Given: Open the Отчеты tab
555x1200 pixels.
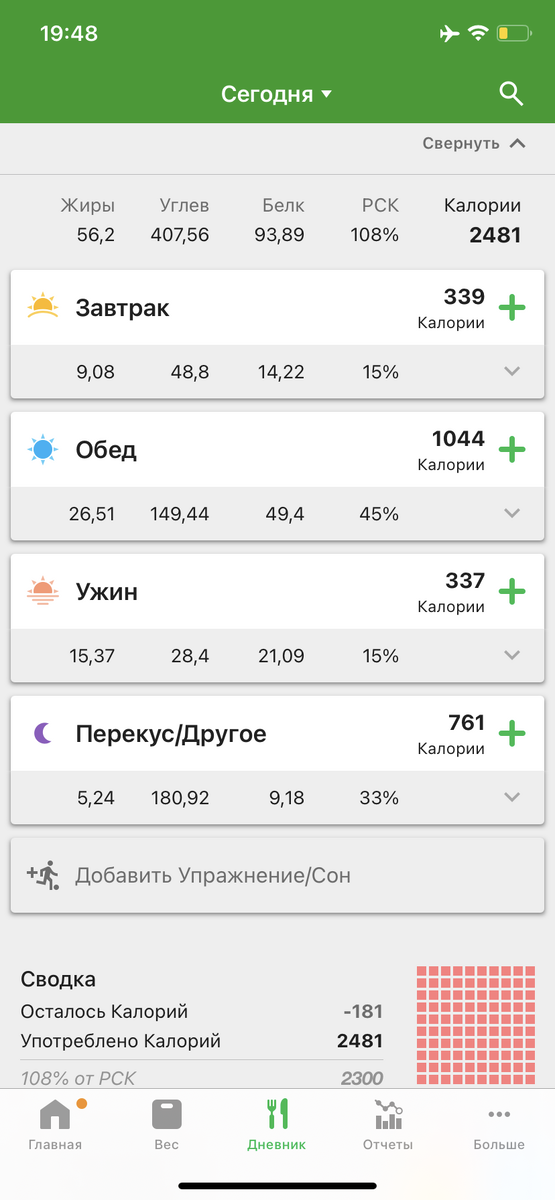Looking at the screenshot, I should [x=388, y=1125].
